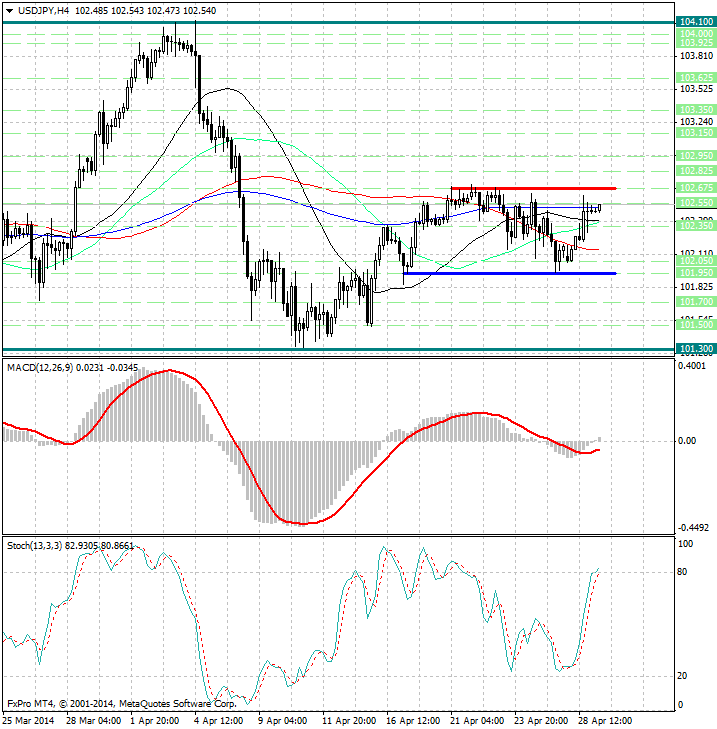Select the 23 Apr 20:00 time label
The width and height of the screenshot is (717, 729).
point(541,721)
